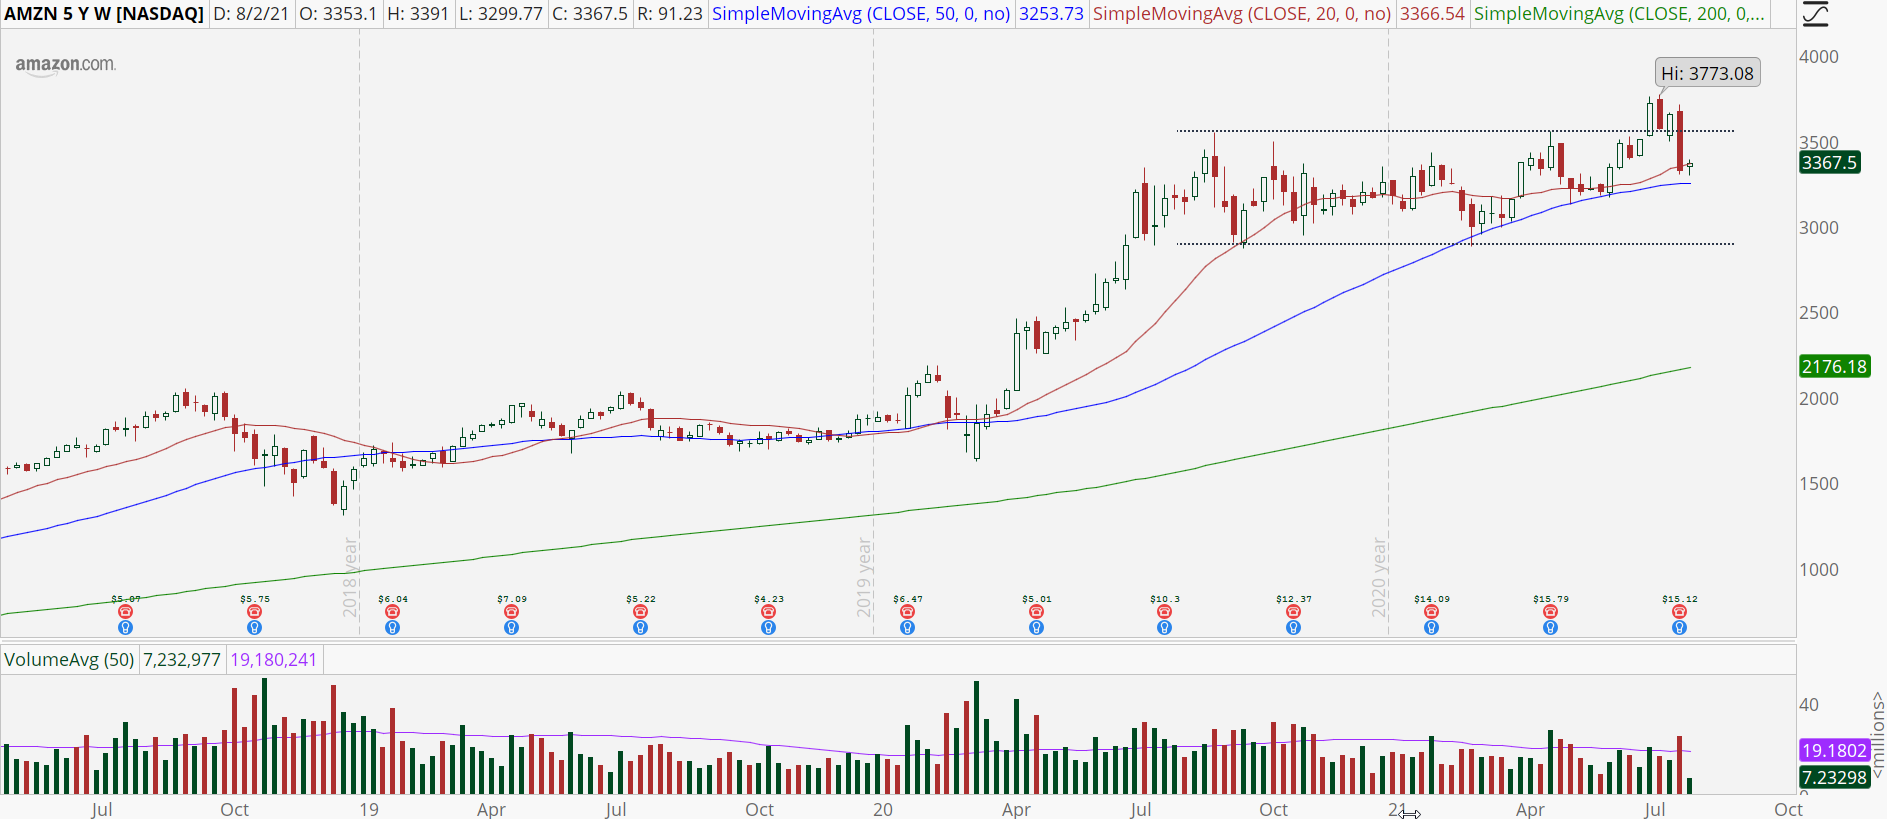This screenshot has height=819, width=1887.
Task: Select the VolumeAvg (50) study label
Action: tap(69, 659)
